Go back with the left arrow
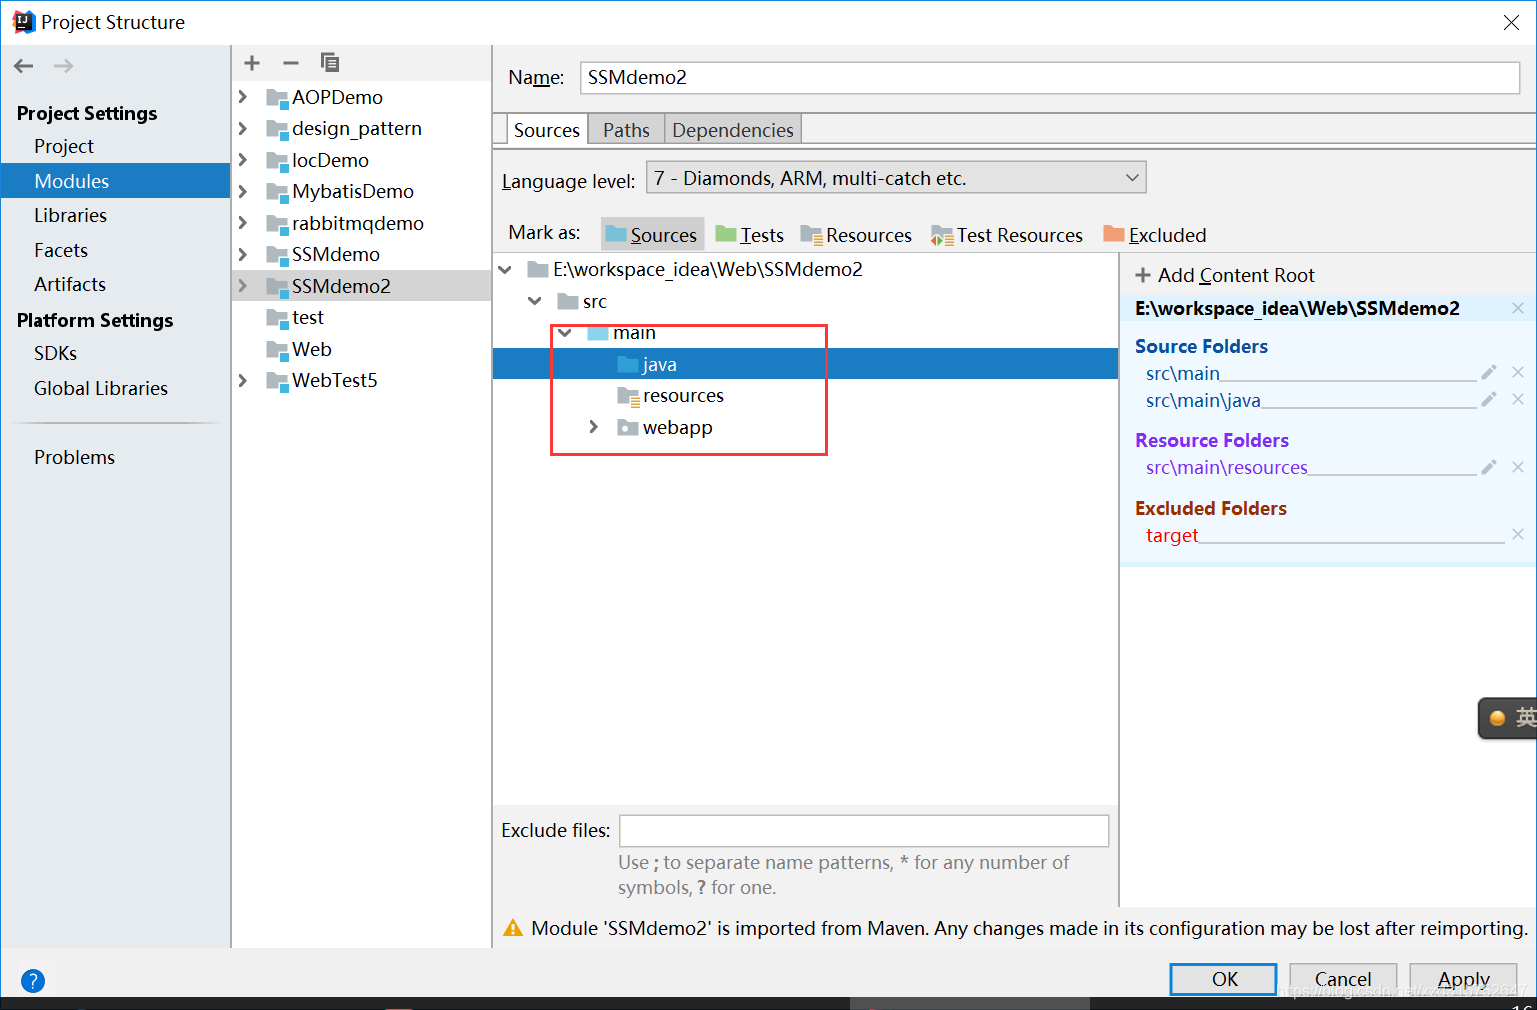 24,66
